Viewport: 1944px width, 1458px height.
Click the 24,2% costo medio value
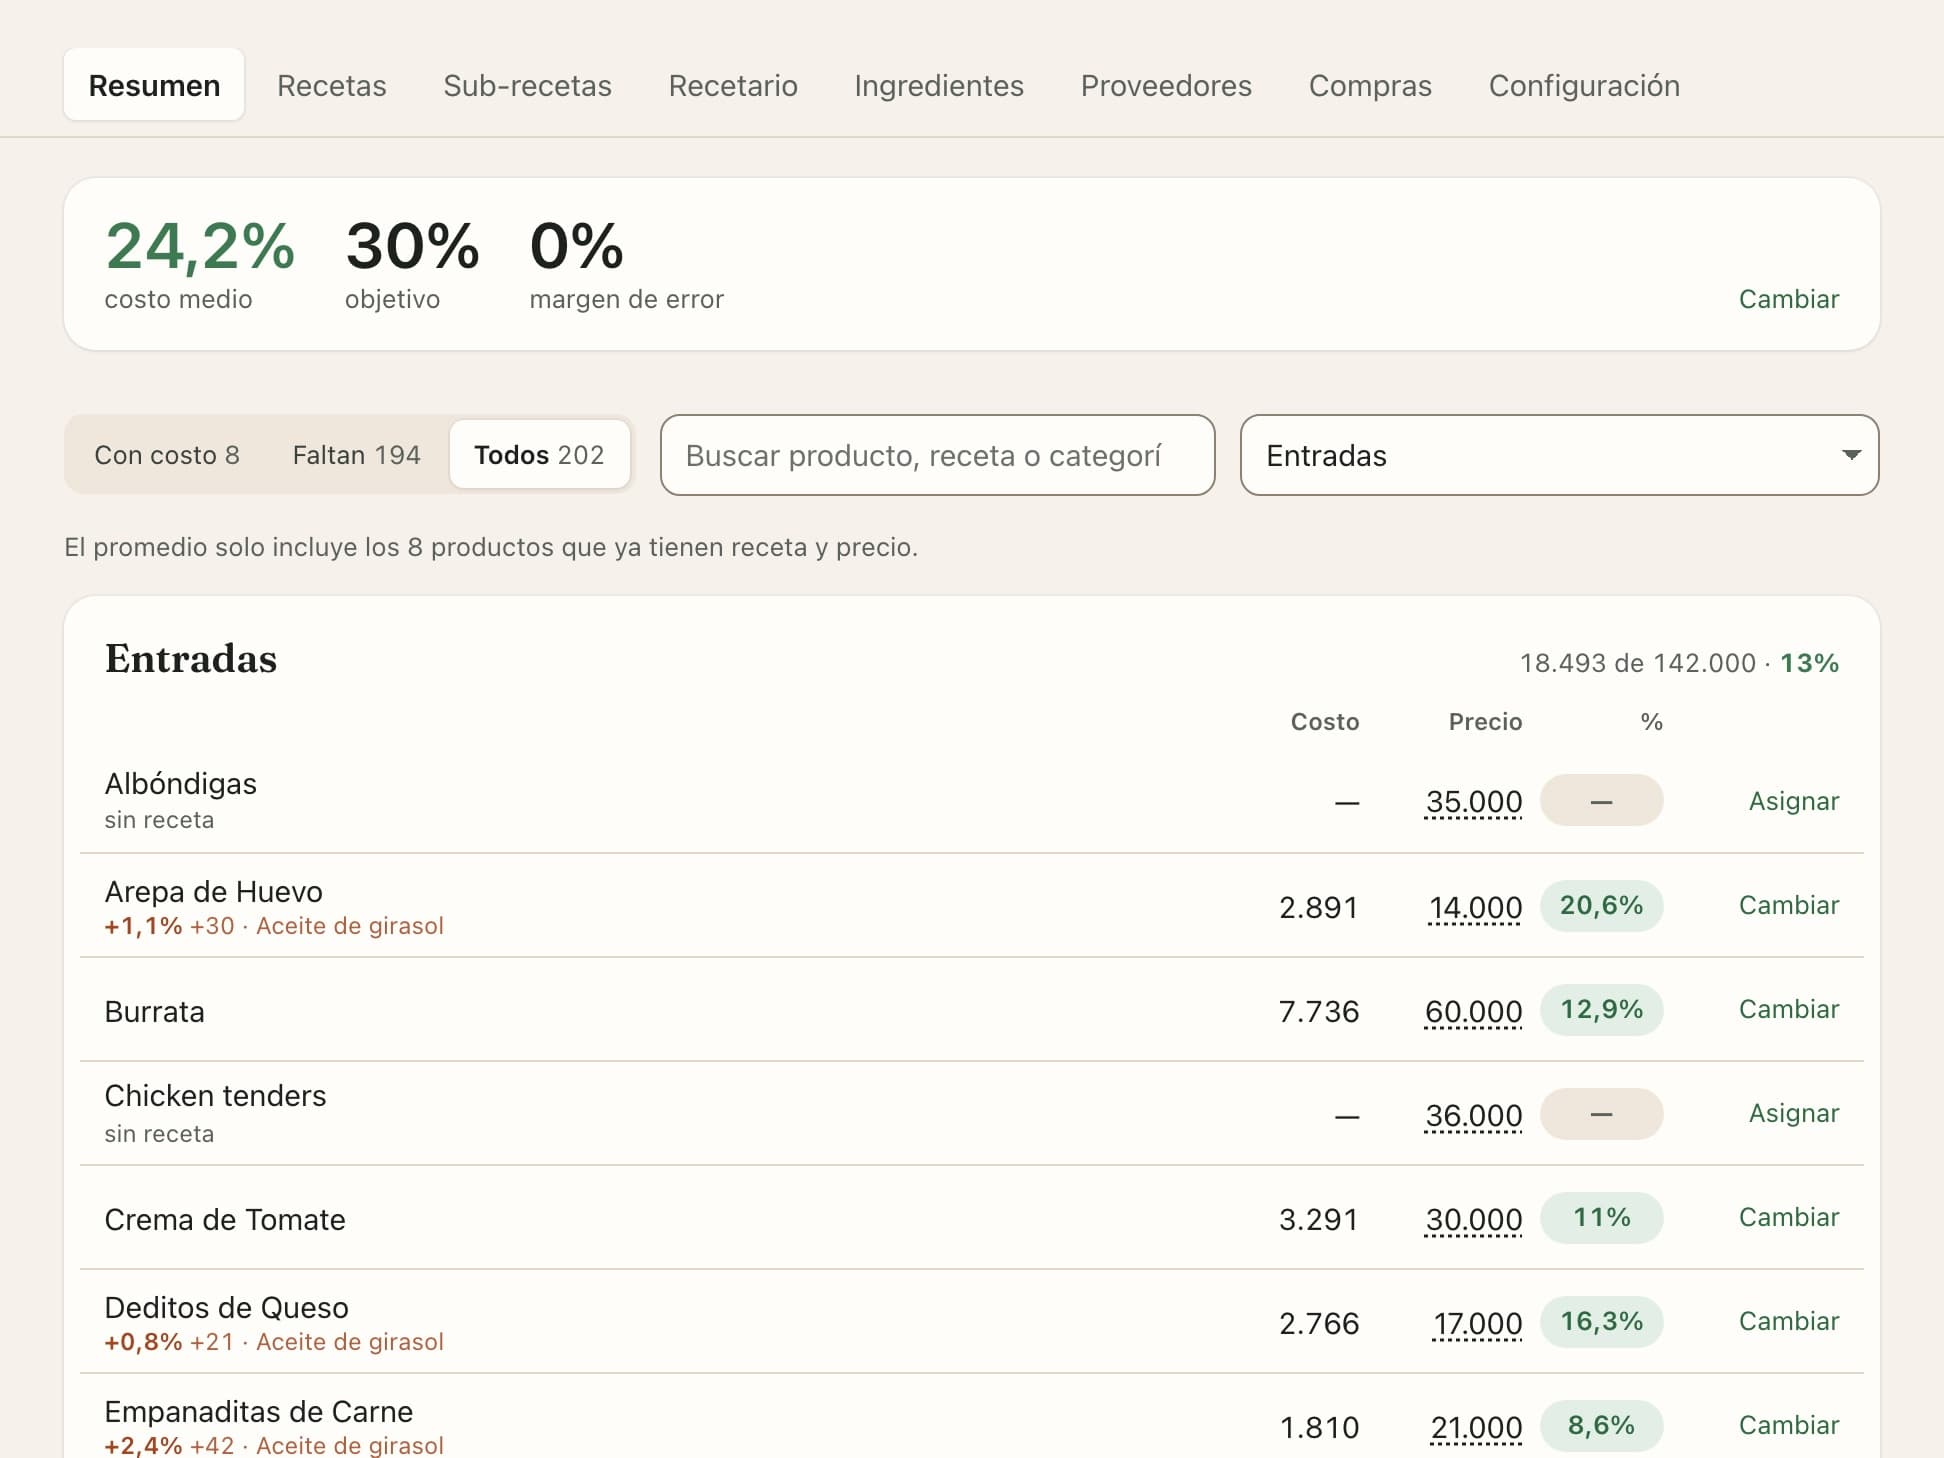point(200,246)
